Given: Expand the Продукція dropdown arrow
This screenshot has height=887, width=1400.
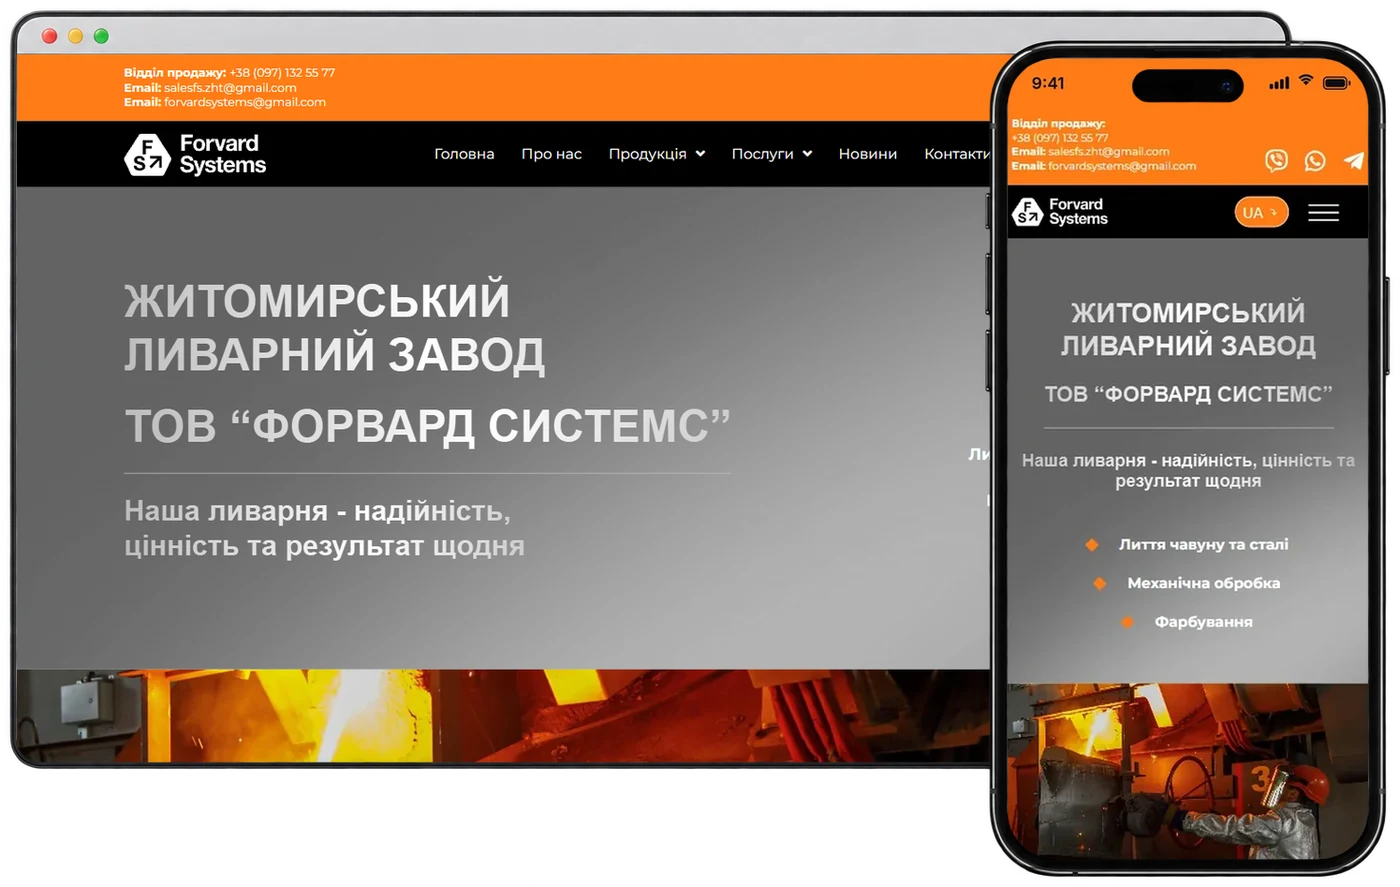Looking at the screenshot, I should tap(700, 154).
